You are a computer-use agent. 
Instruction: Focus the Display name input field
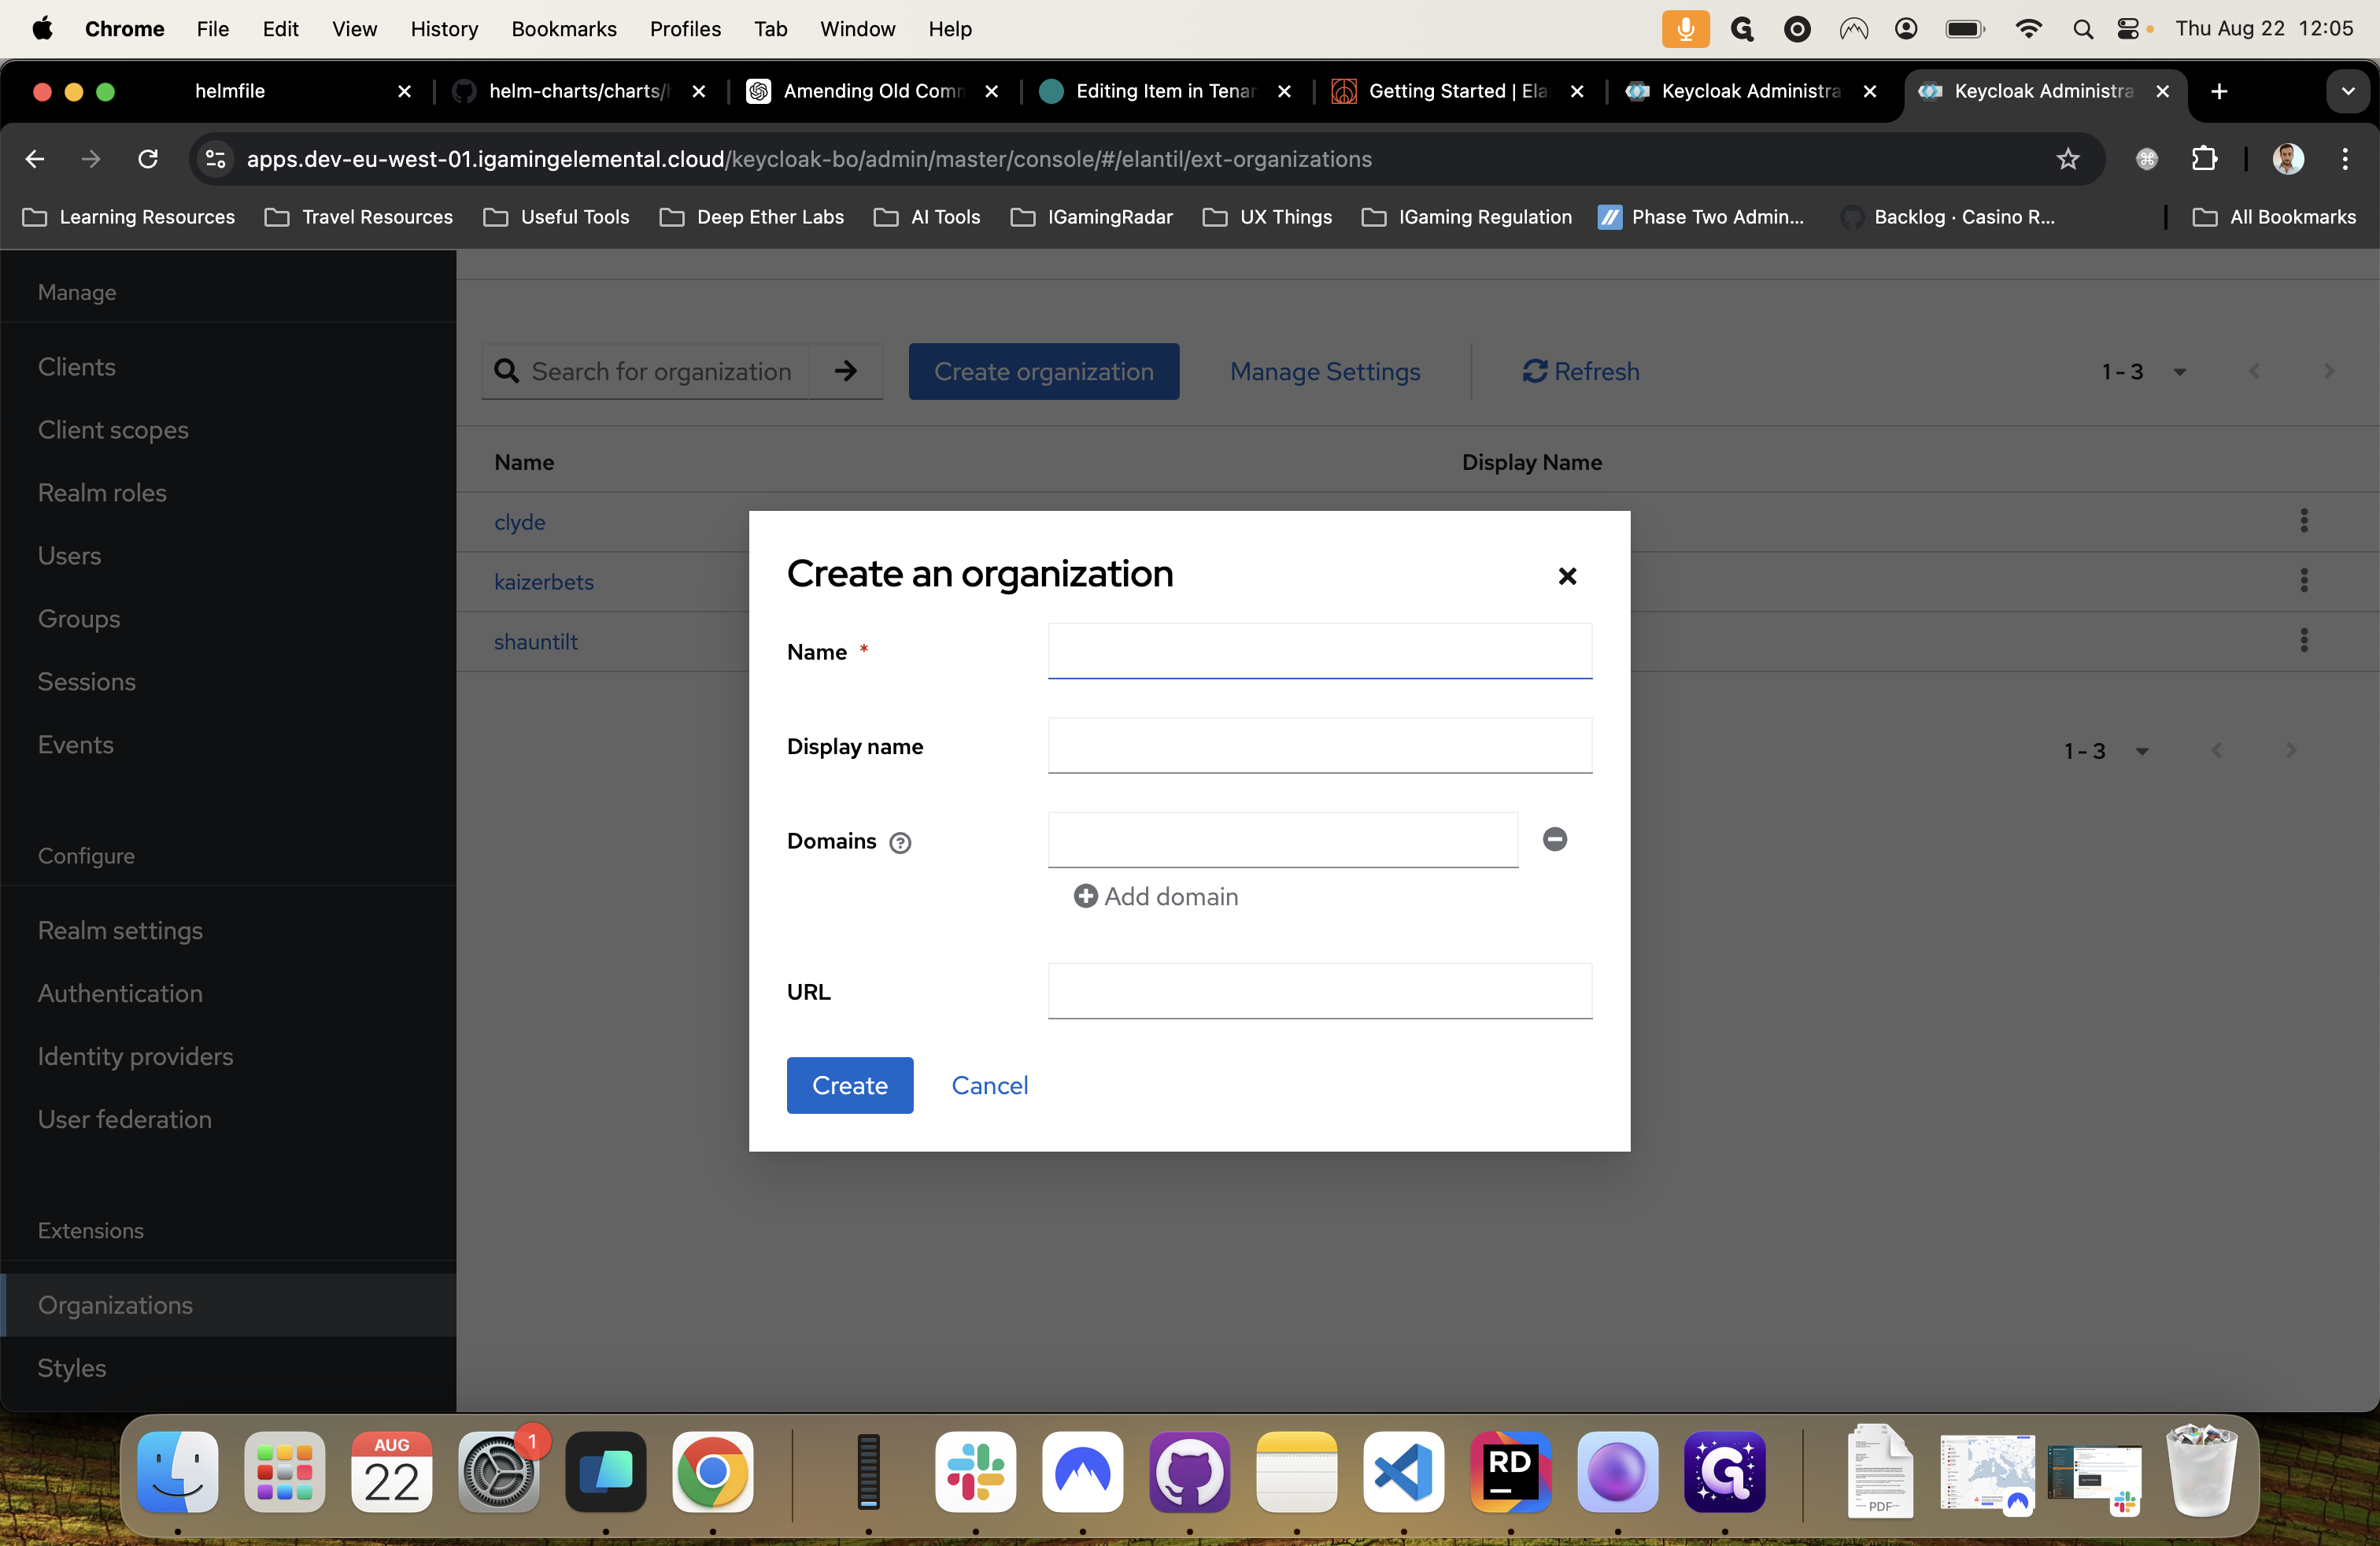(x=1319, y=745)
